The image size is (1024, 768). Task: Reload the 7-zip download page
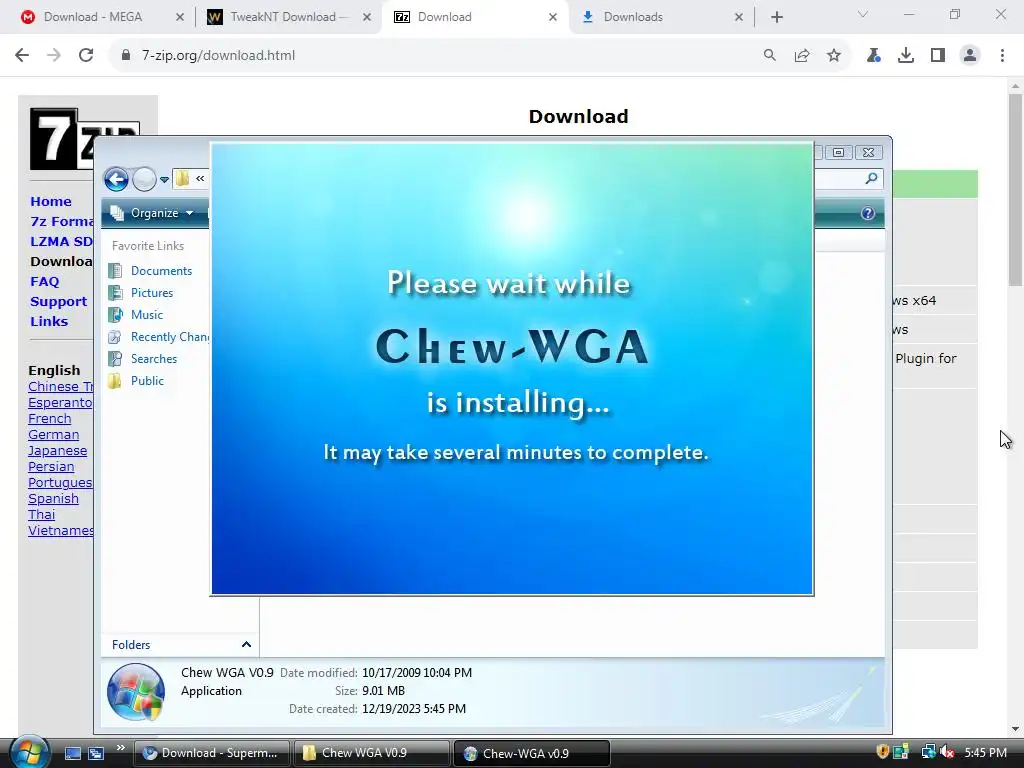pos(86,56)
